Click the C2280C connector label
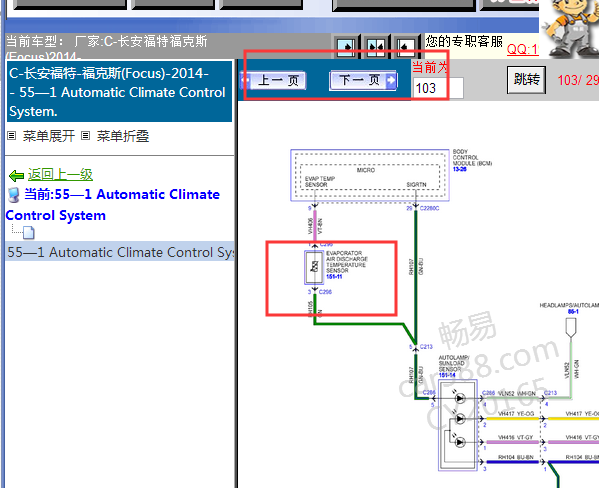This screenshot has width=599, height=488. 429,208
